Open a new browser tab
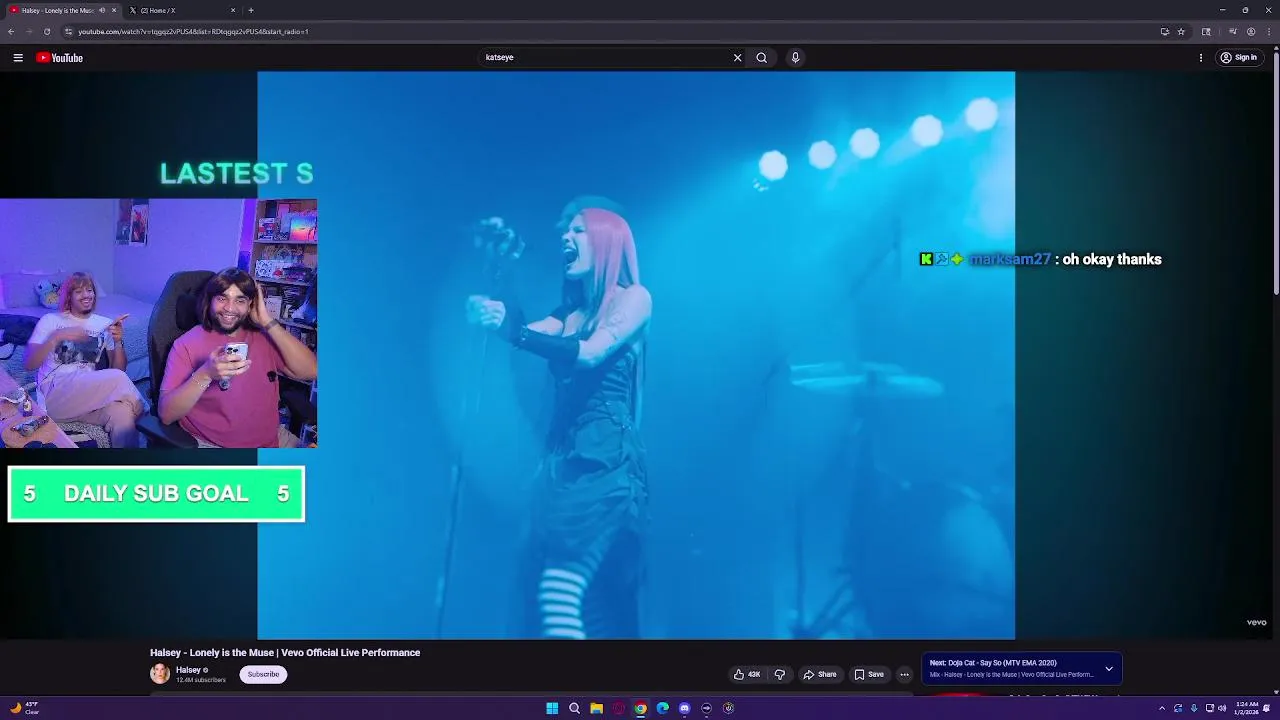The image size is (1280, 720). [251, 10]
